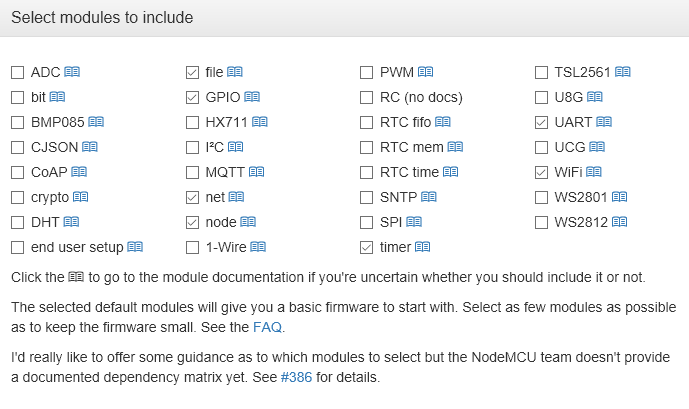Check the SPI module checkbox
The height and width of the screenshot is (409, 689).
pyautogui.click(x=367, y=223)
